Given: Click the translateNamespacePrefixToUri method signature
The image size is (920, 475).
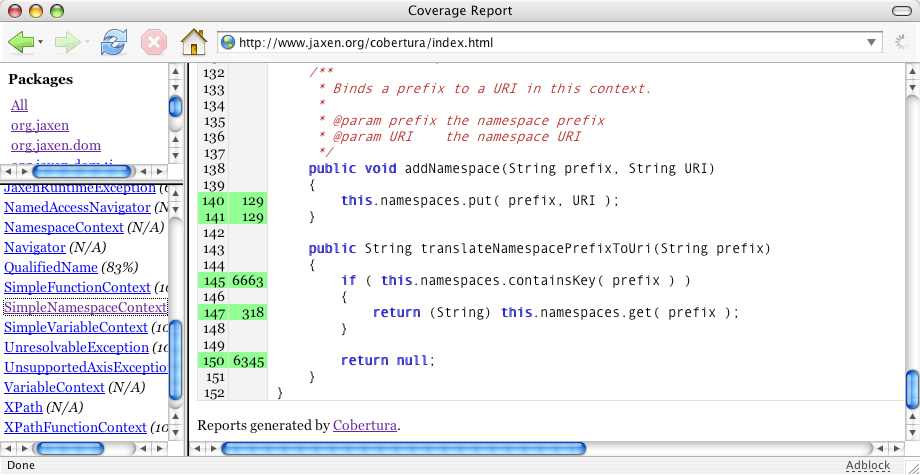Looking at the screenshot, I should click(x=539, y=249).
